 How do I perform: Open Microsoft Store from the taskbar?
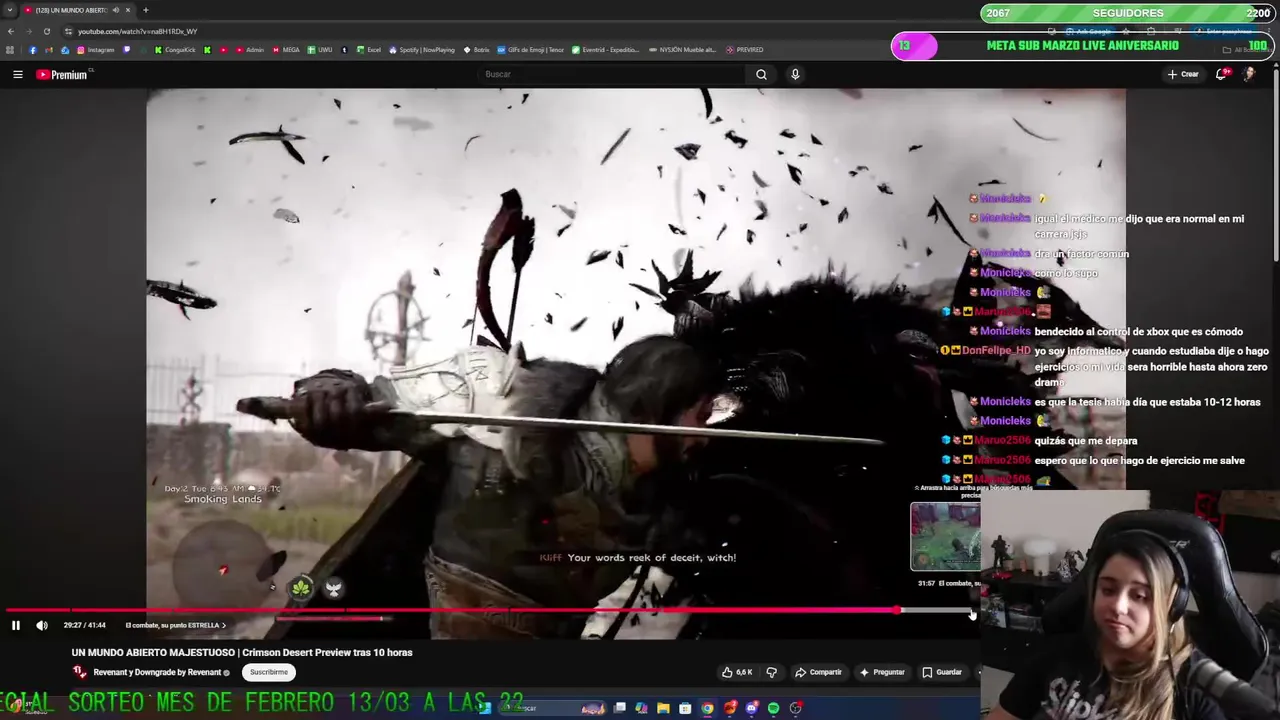tap(685, 708)
